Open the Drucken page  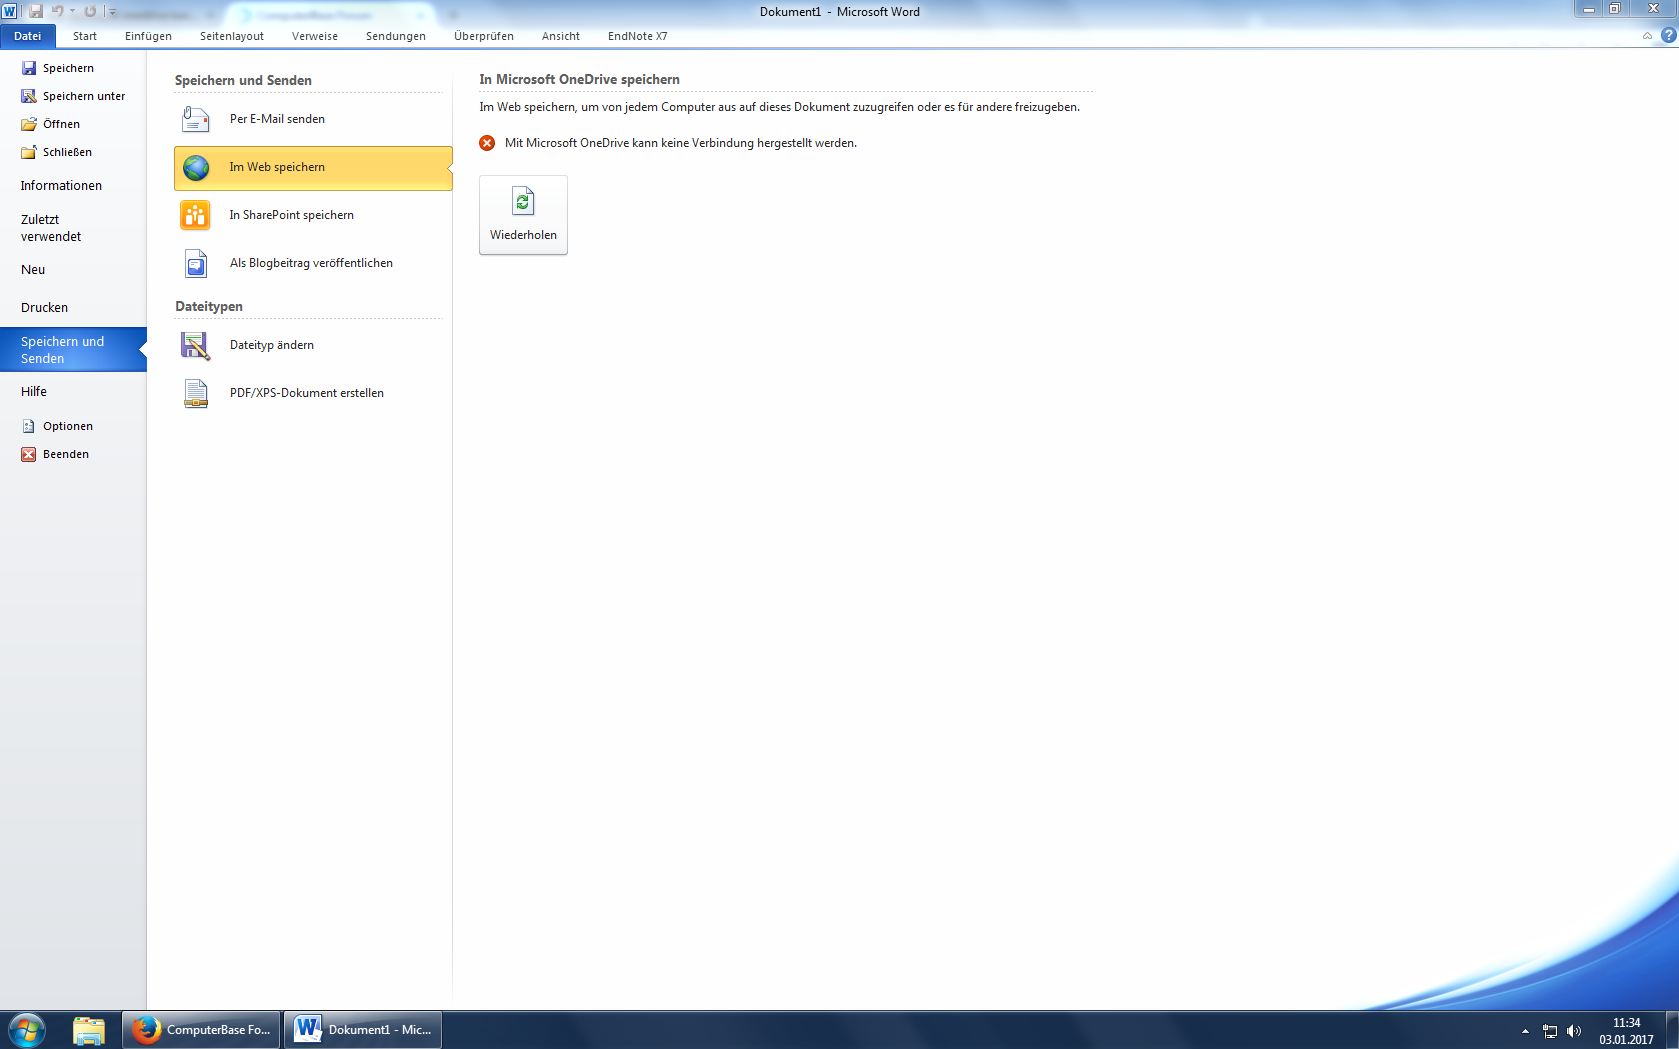point(44,308)
